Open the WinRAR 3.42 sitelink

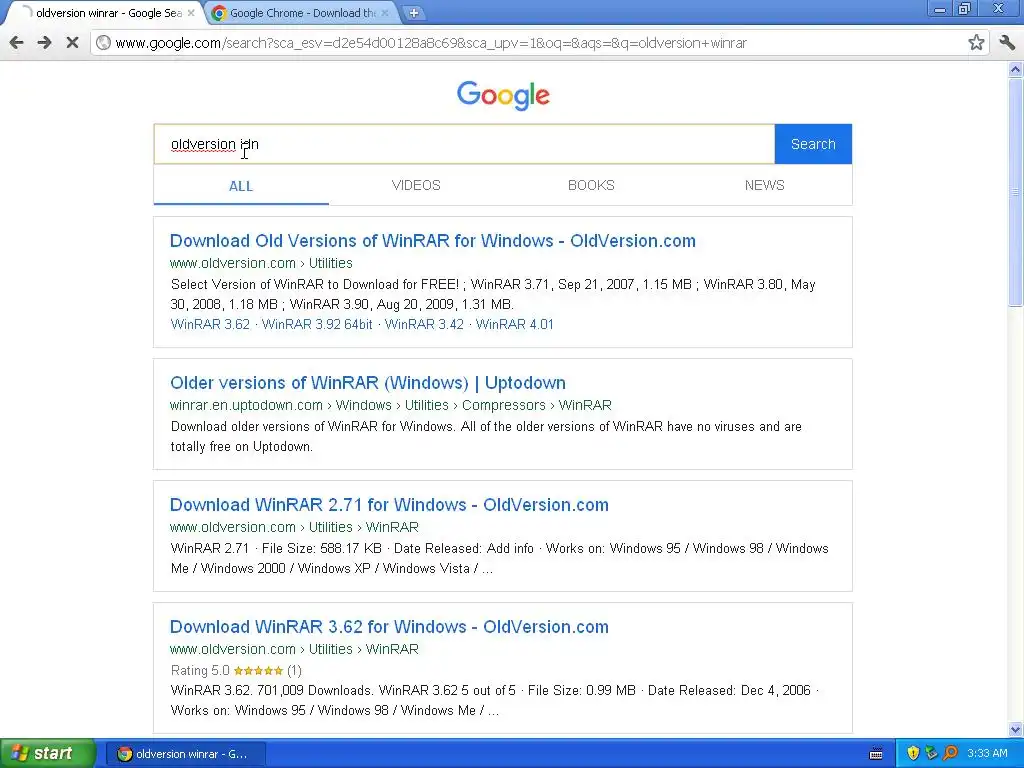[424, 325]
